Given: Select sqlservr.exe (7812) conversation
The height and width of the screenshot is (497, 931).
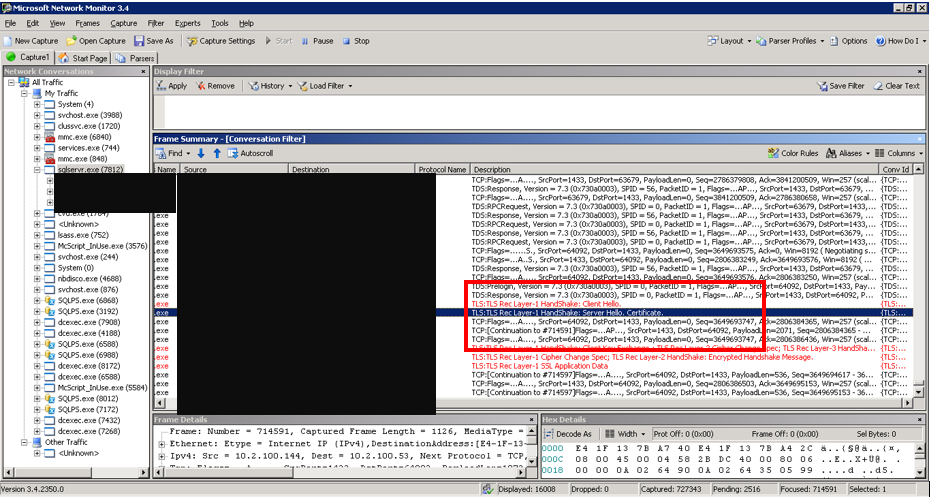Looking at the screenshot, I should pyautogui.click(x=90, y=169).
